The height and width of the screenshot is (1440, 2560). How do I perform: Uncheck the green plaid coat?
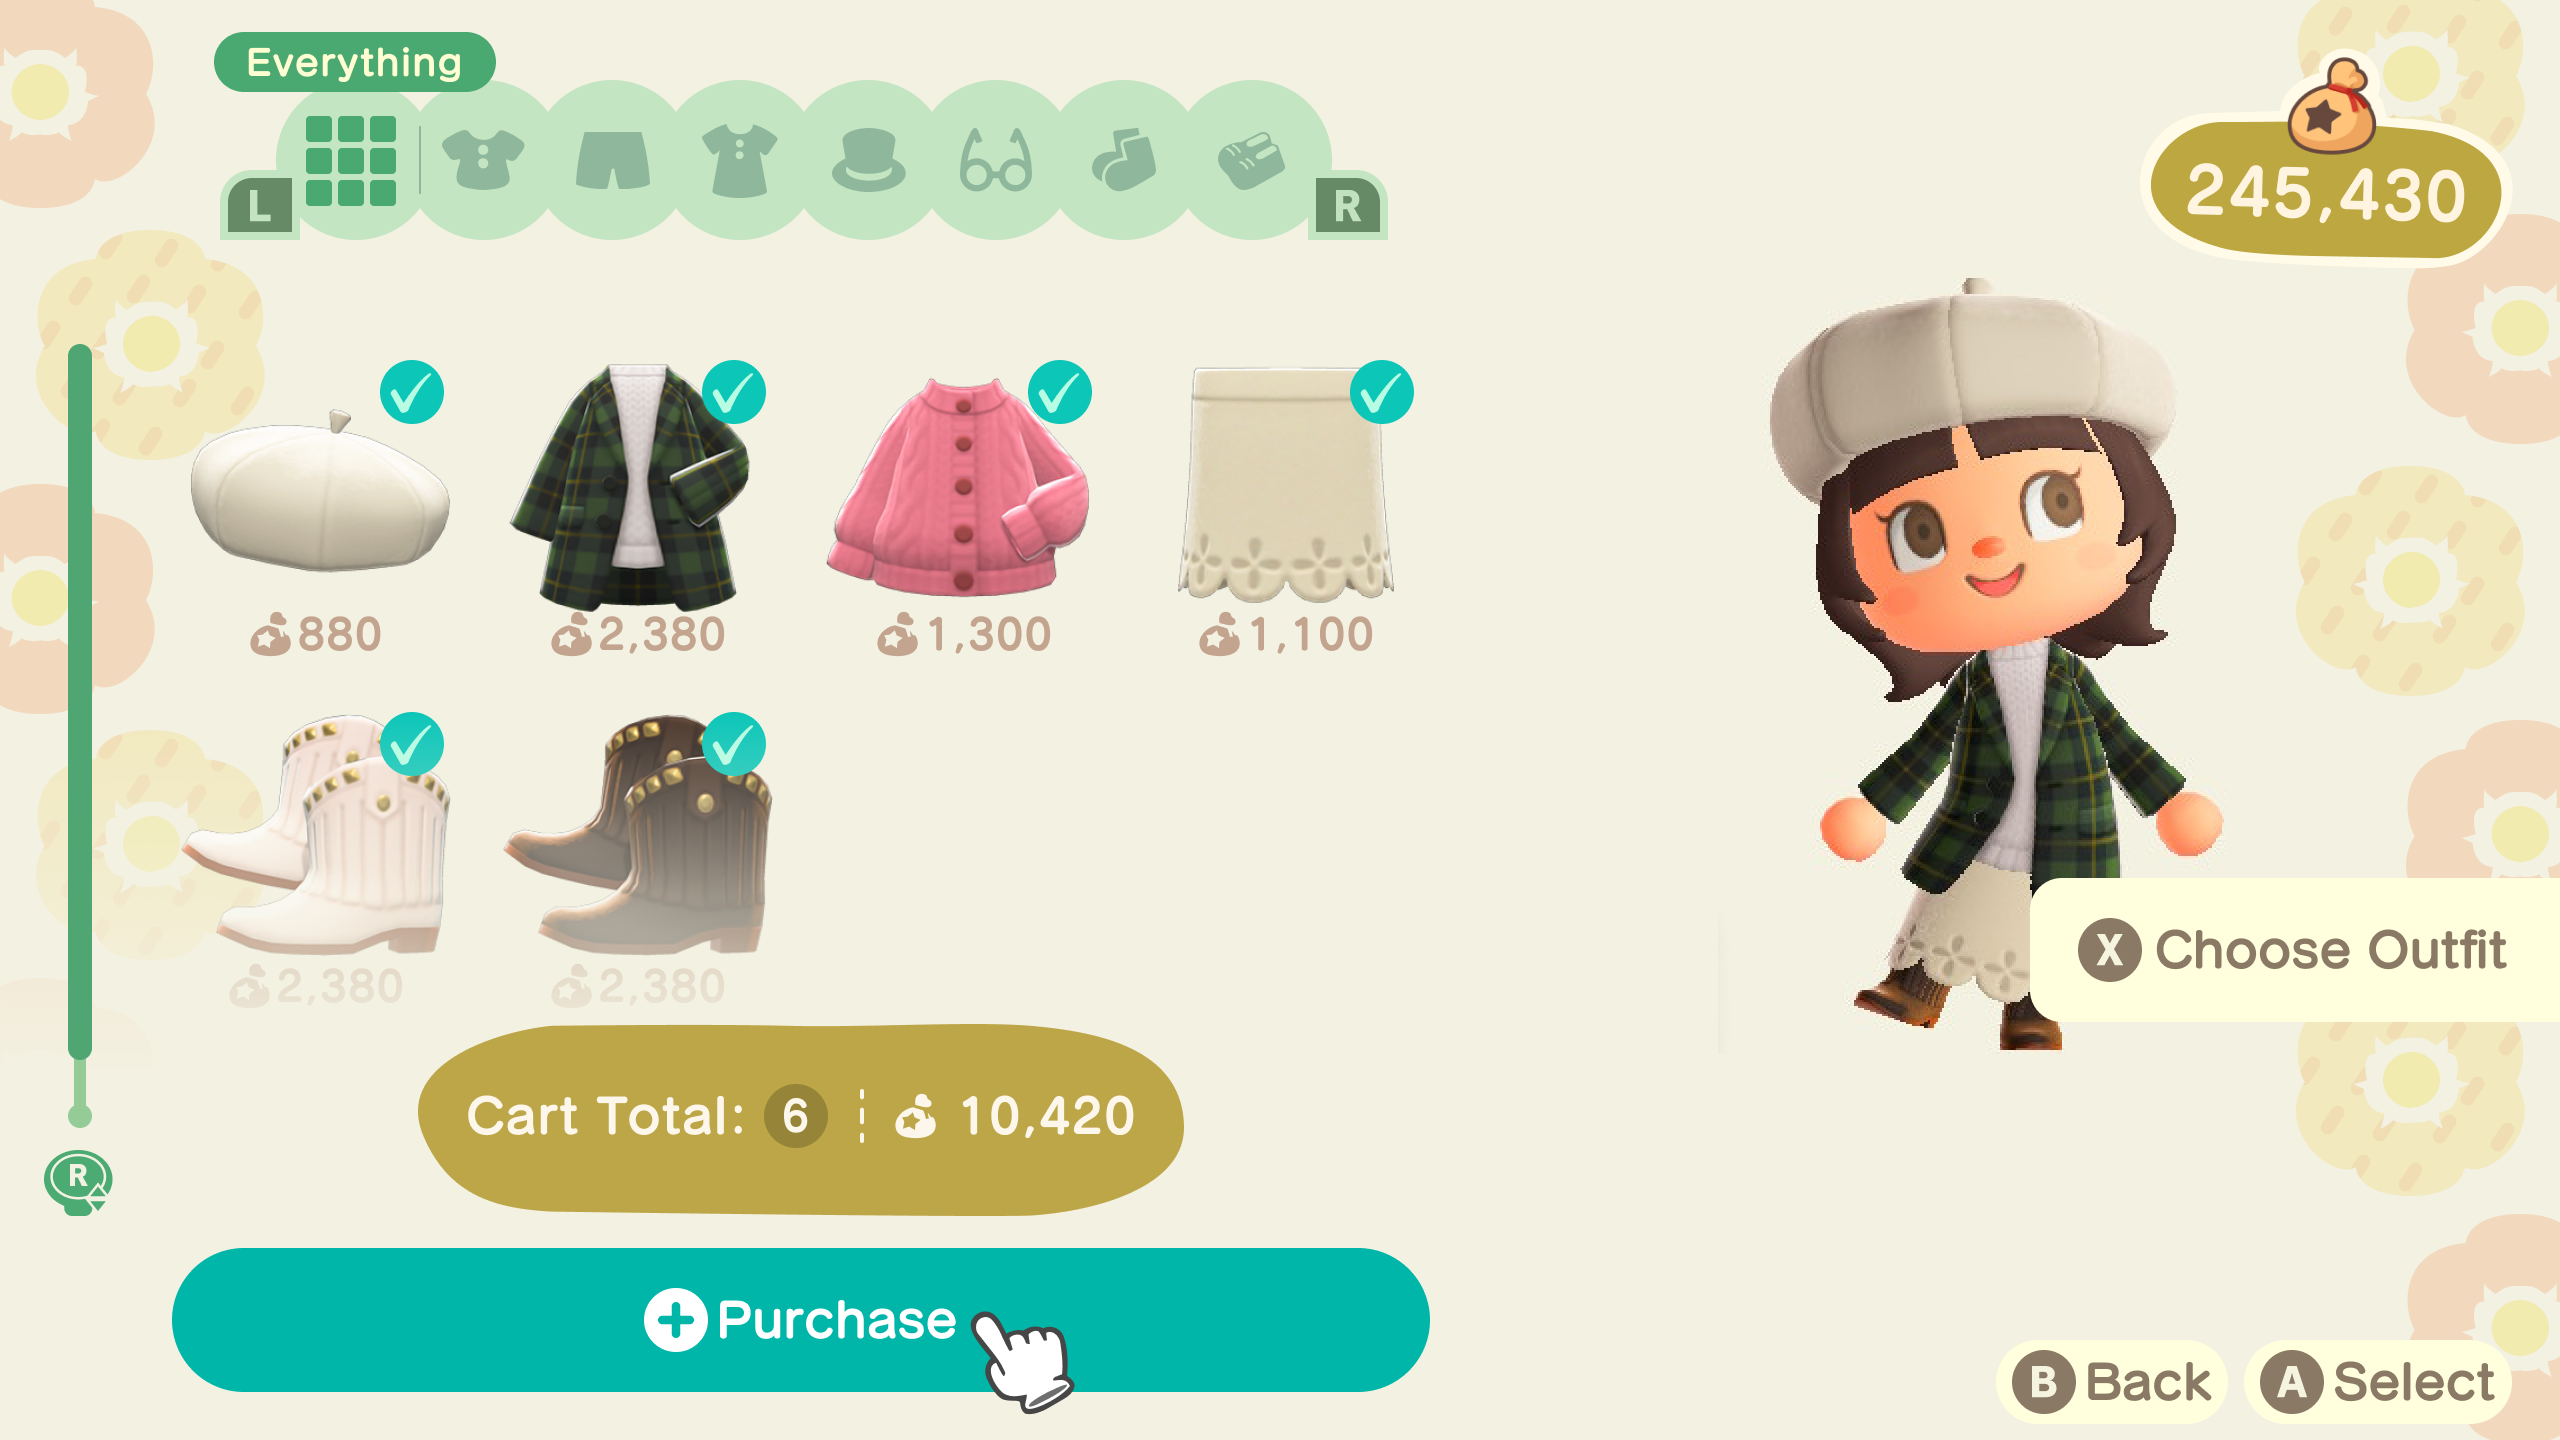734,392
